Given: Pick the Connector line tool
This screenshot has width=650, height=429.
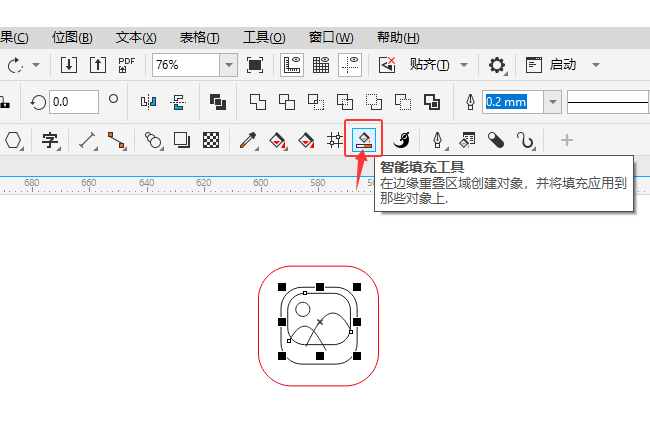Looking at the screenshot, I should pos(116,140).
